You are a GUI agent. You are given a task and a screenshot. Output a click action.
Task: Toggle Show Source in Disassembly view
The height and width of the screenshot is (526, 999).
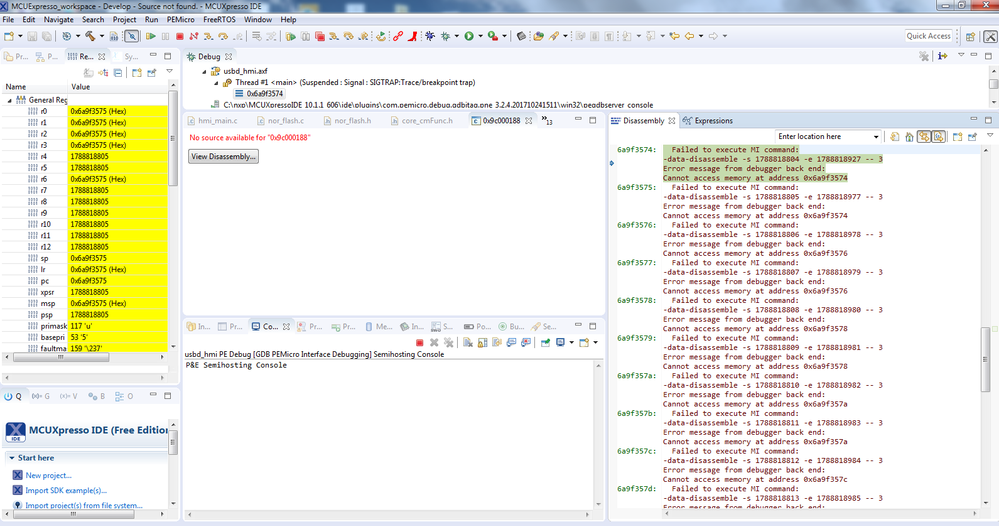[938, 137]
